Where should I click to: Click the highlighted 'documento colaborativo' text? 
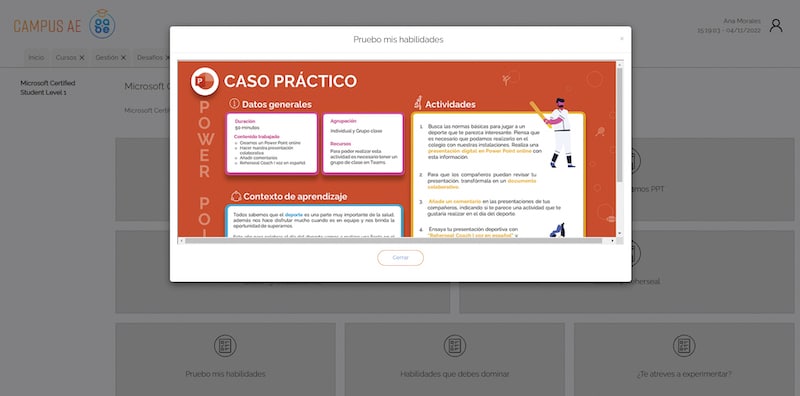tap(482, 184)
